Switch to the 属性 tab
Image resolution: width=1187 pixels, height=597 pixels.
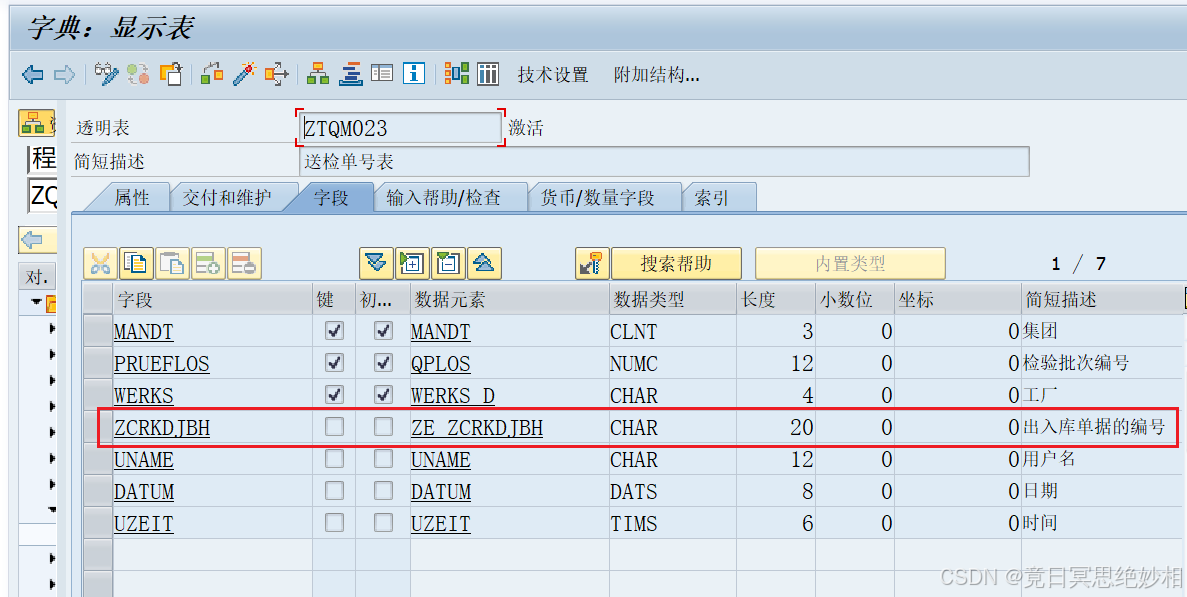point(132,197)
